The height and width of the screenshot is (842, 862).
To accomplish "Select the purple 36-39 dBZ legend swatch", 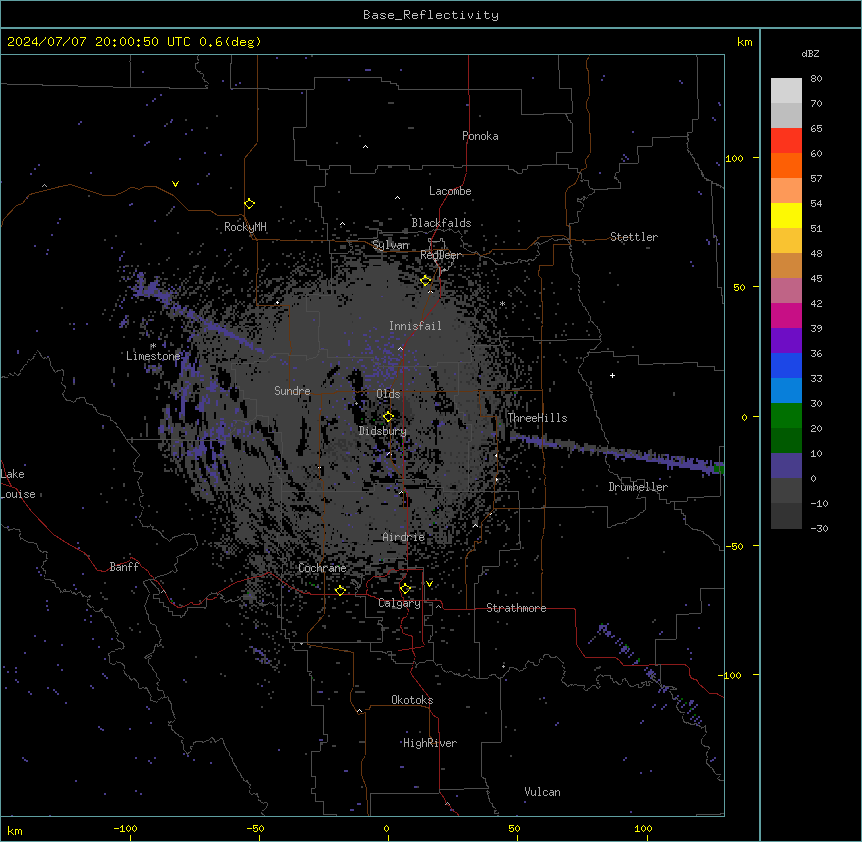I will point(786,341).
